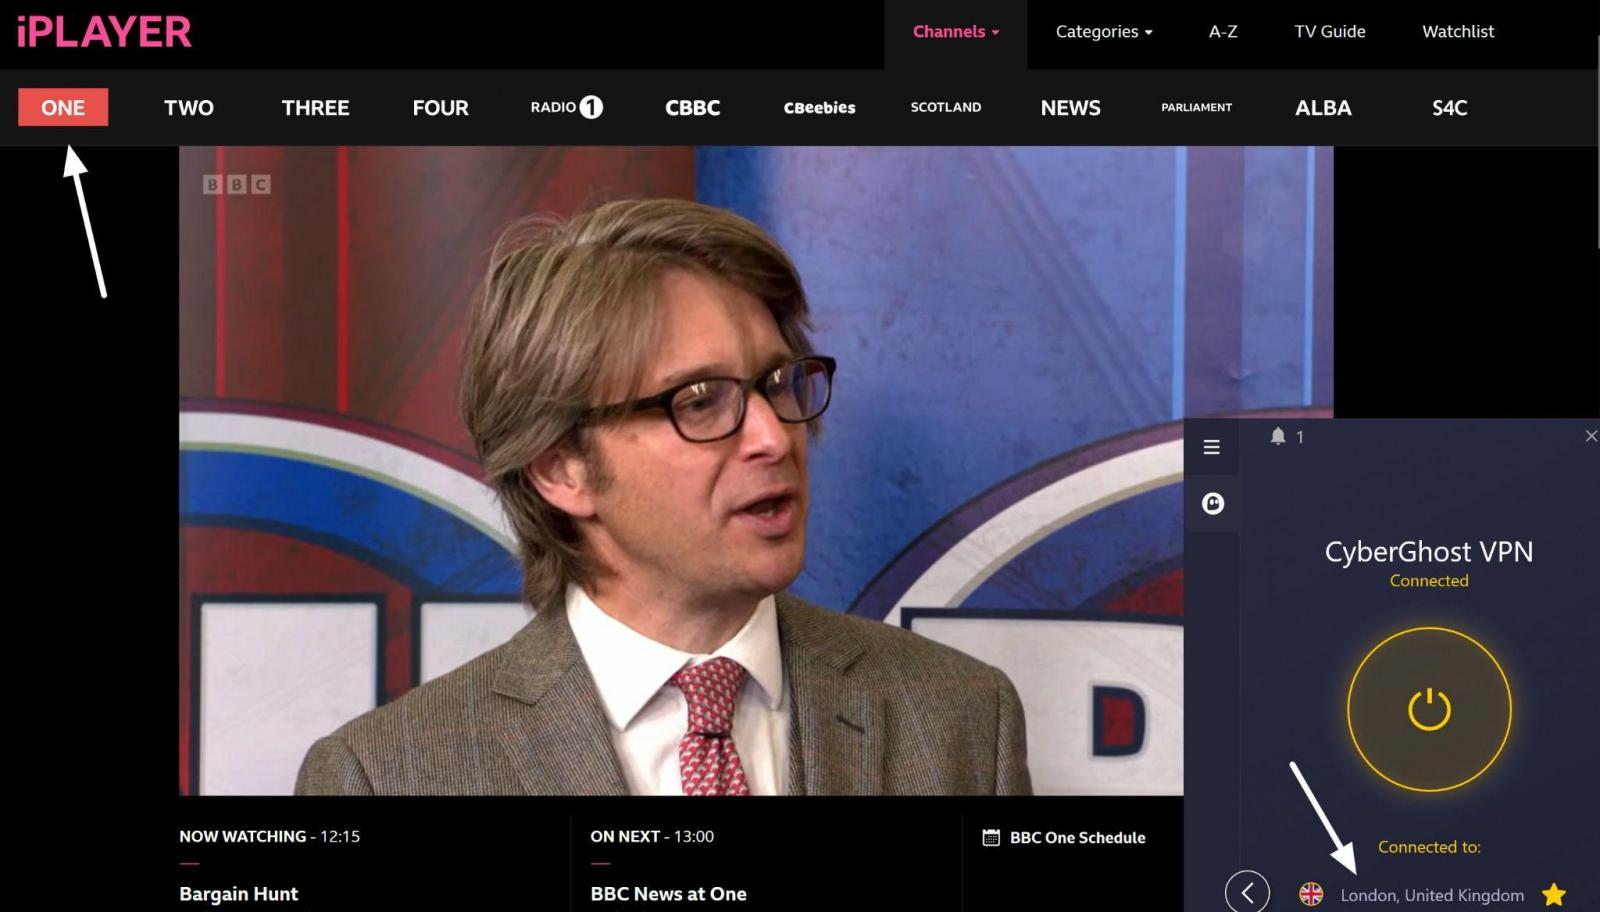Open BBC News at One programme

click(x=669, y=894)
